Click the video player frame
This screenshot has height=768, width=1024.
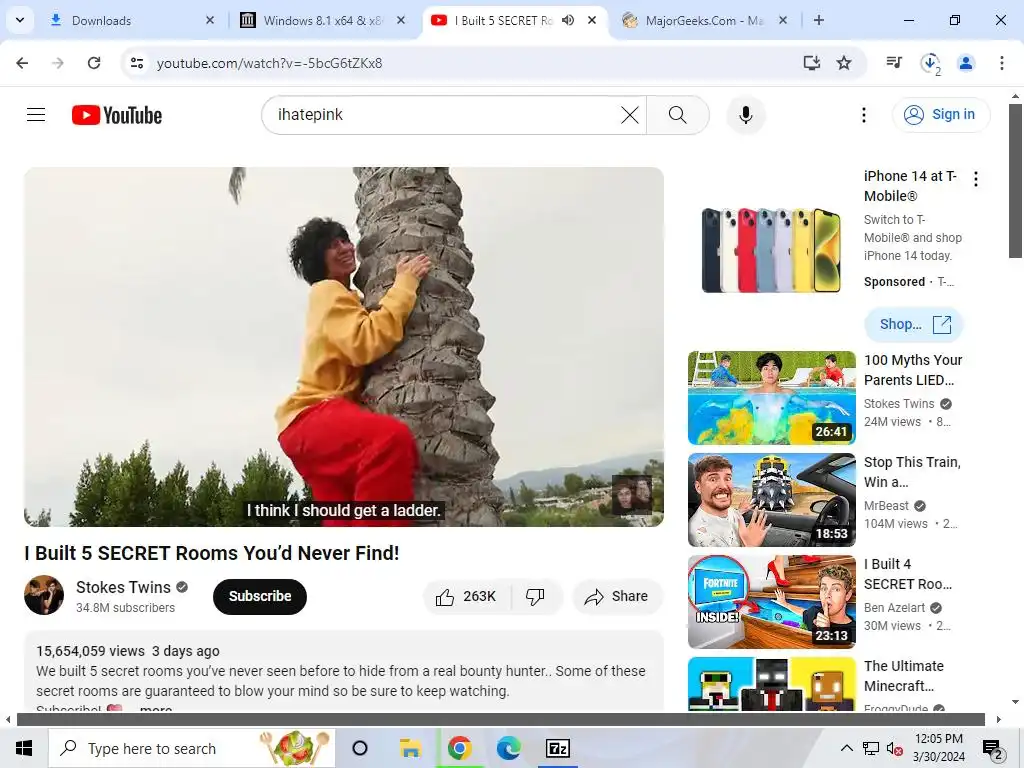(x=344, y=347)
